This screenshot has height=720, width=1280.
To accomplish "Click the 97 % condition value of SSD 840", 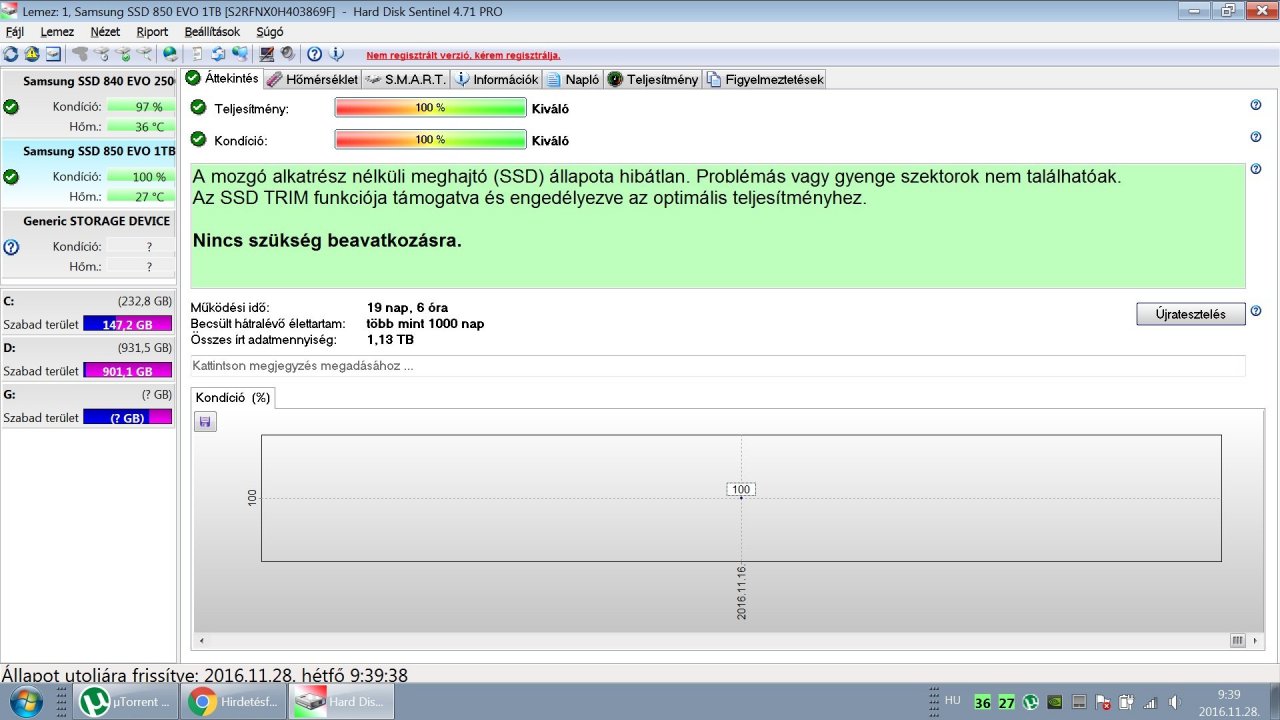I will pos(140,106).
